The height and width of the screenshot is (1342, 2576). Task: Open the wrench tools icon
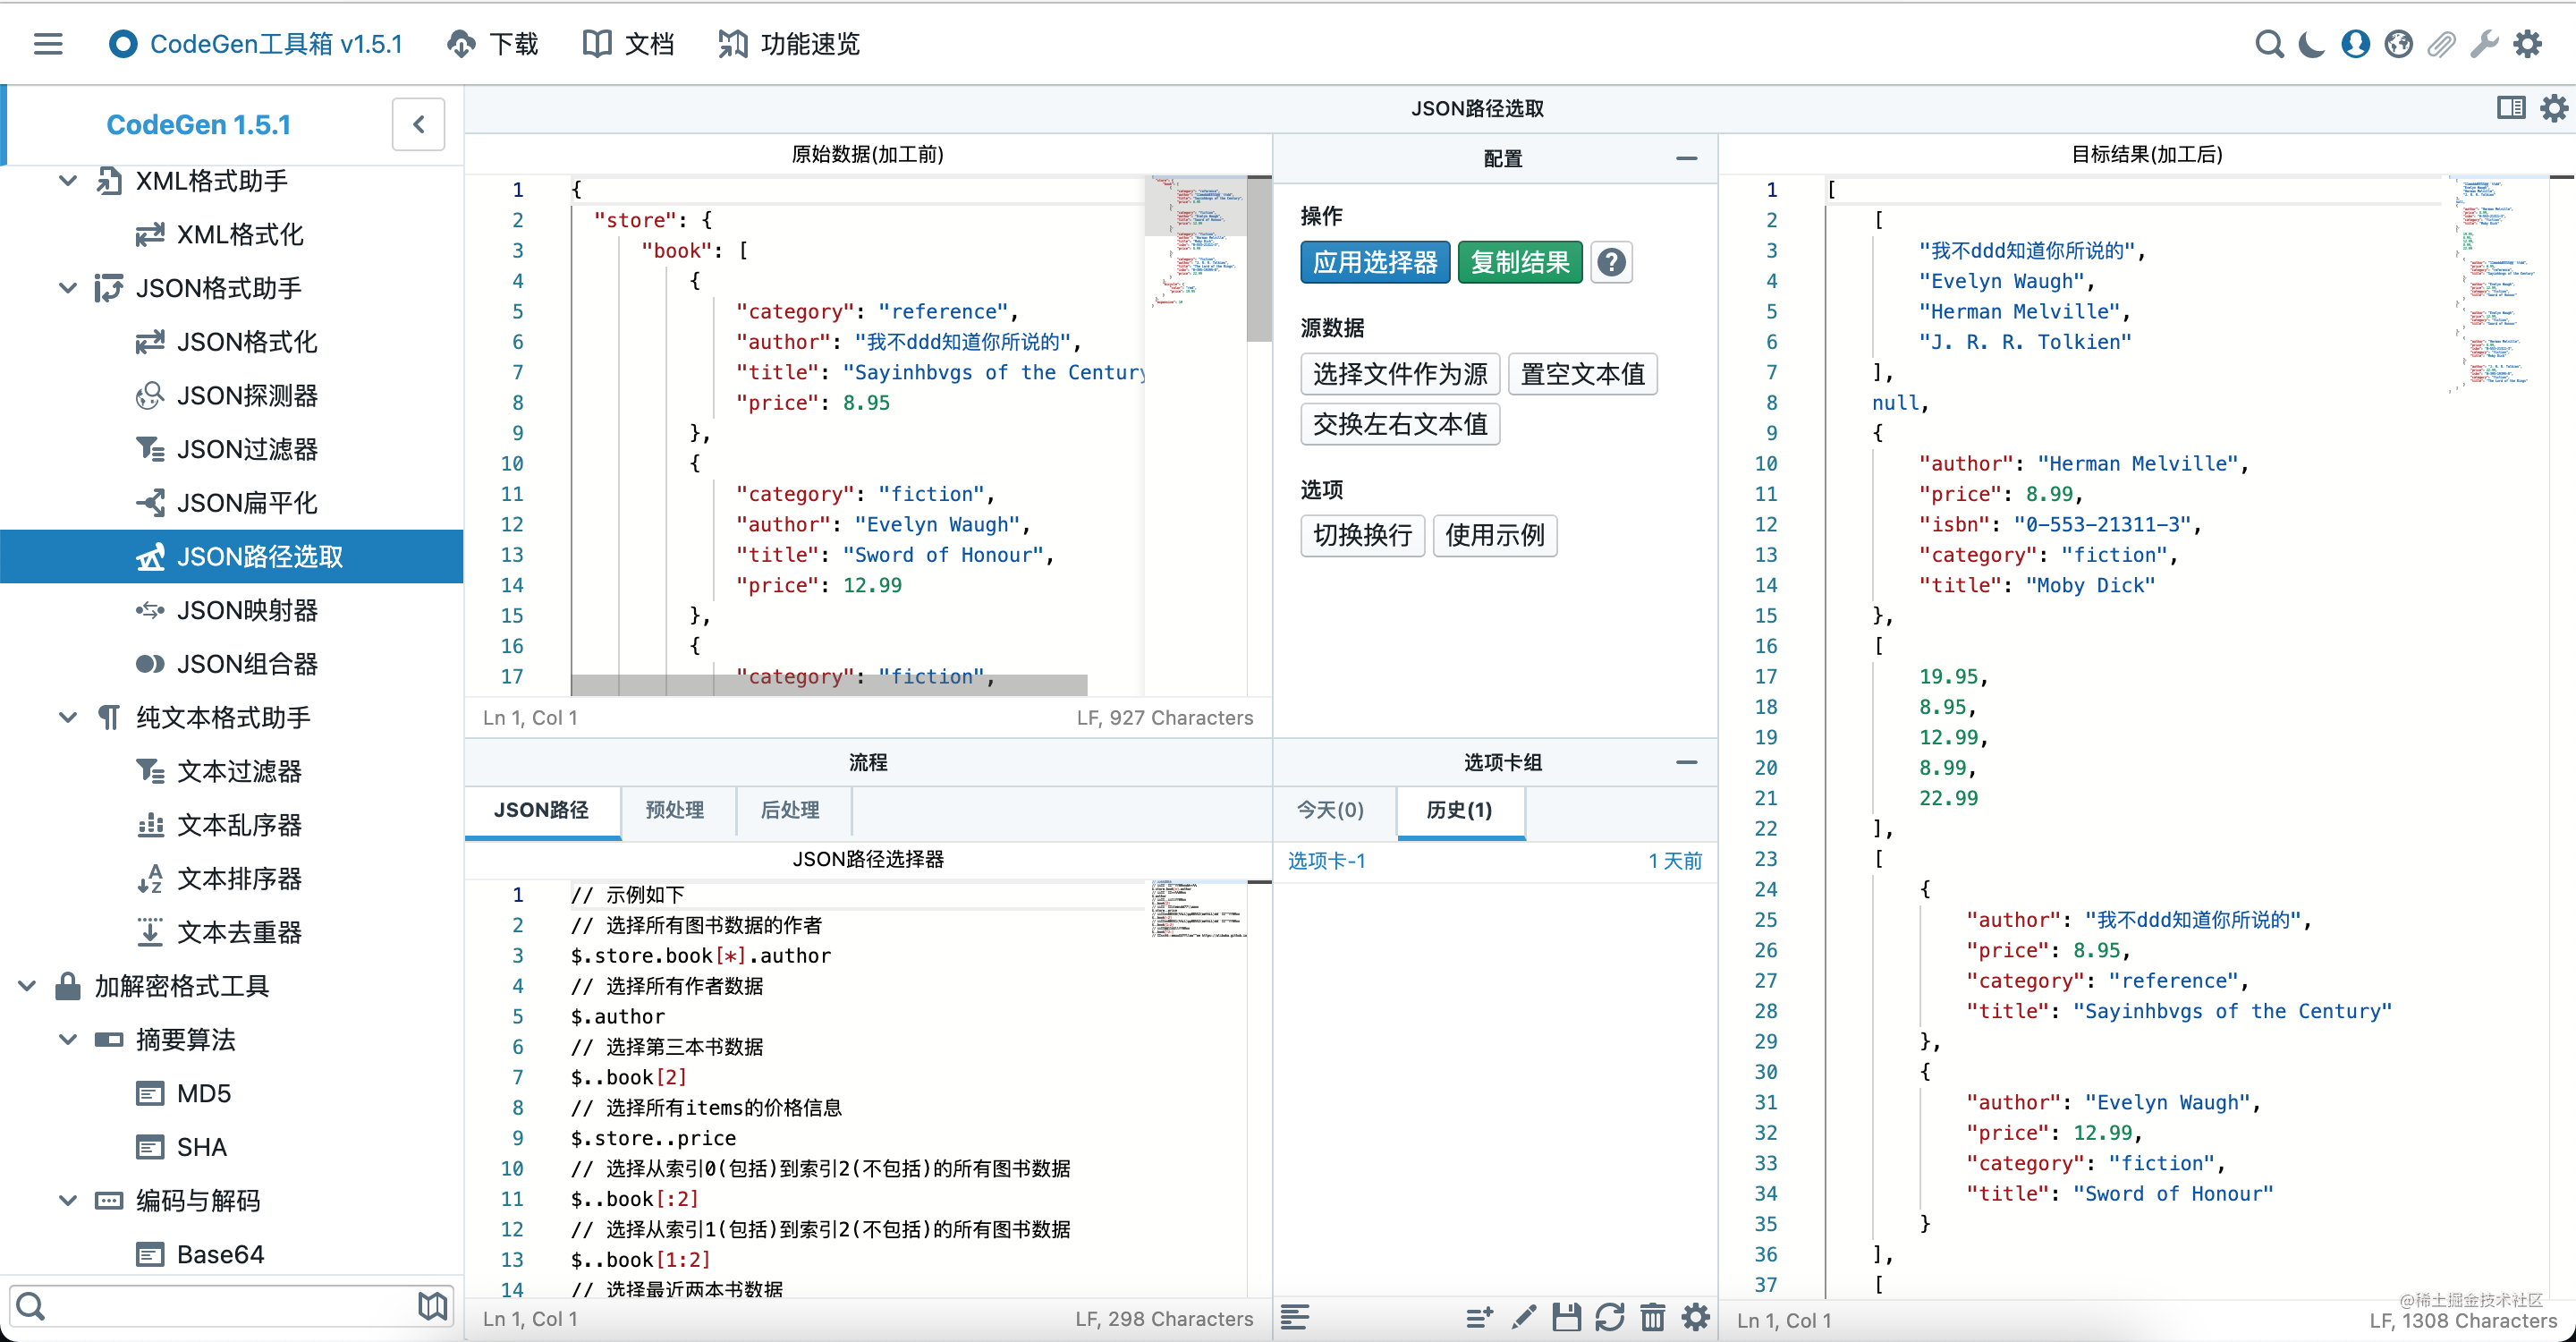tap(2486, 44)
